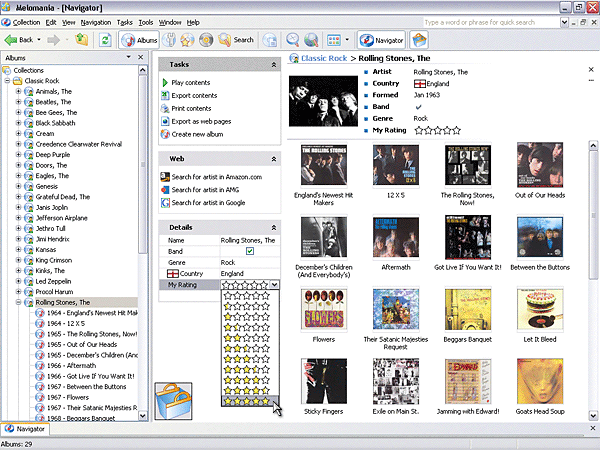600x450 pixels.
Task: Open the Flowers album thumbnail
Action: [x=324, y=309]
